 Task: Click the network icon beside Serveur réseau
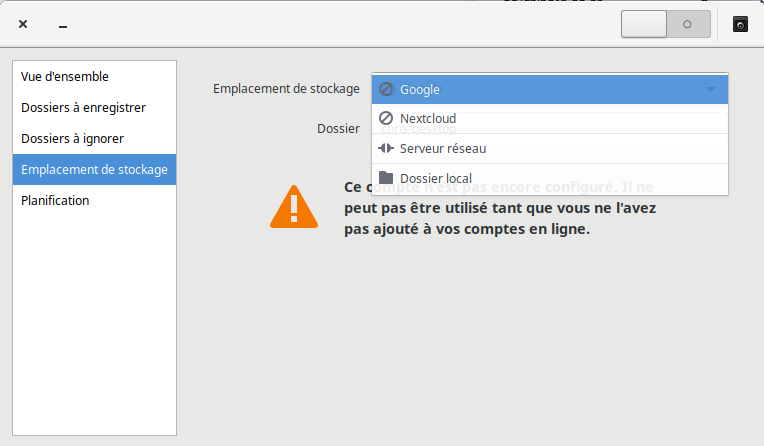point(386,149)
